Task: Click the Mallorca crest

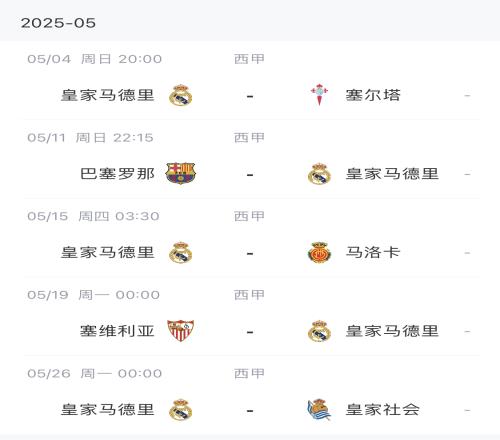Action: coord(319,252)
